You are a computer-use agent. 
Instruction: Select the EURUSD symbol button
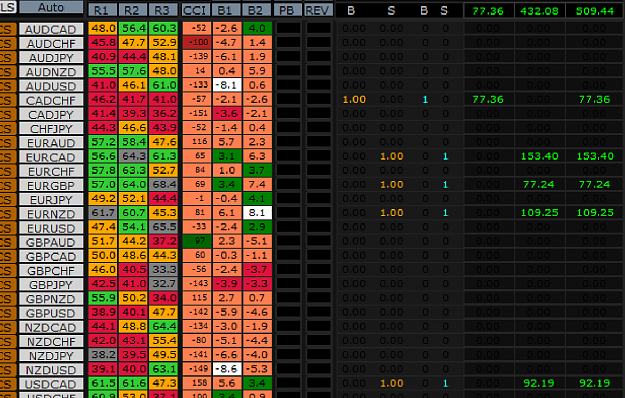(x=51, y=228)
